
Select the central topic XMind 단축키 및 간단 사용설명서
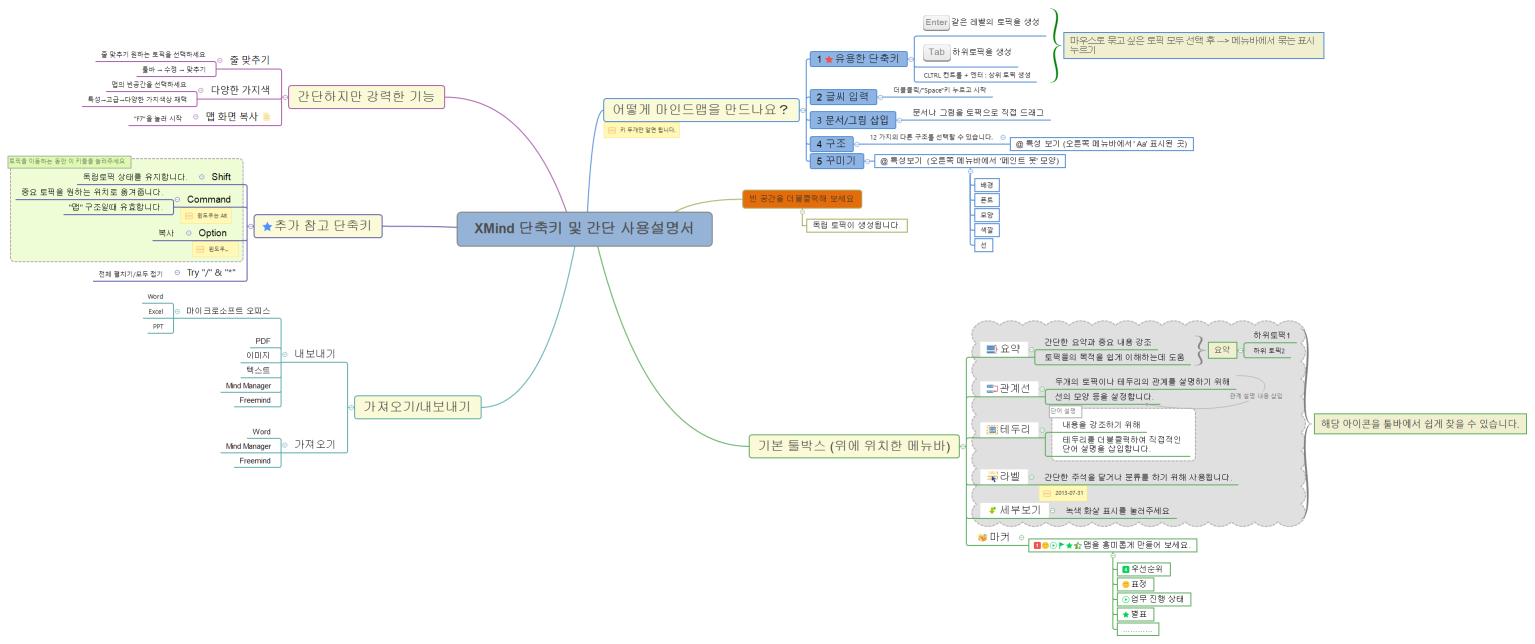(585, 229)
